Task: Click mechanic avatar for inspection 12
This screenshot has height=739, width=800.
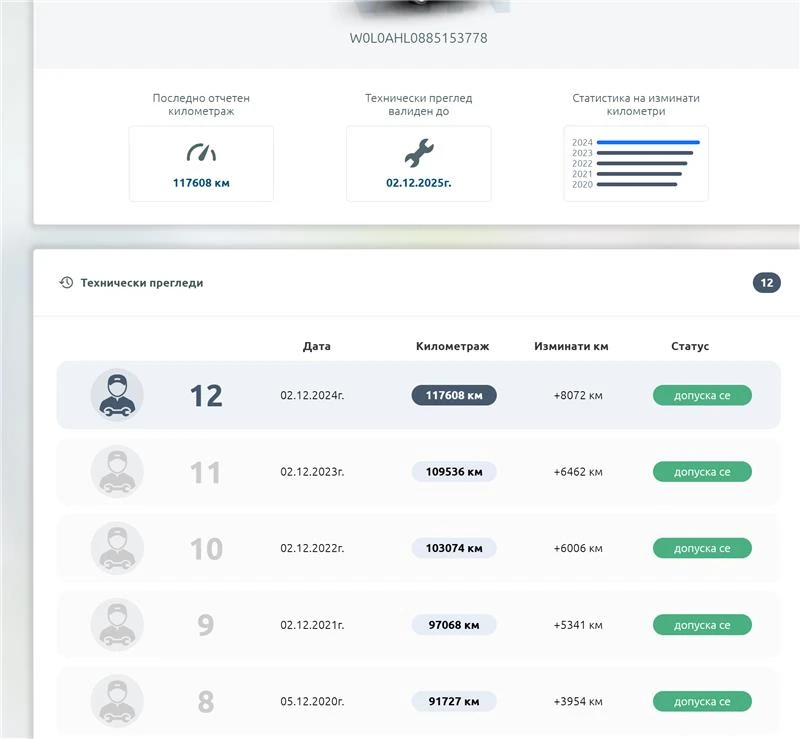Action: (x=117, y=395)
